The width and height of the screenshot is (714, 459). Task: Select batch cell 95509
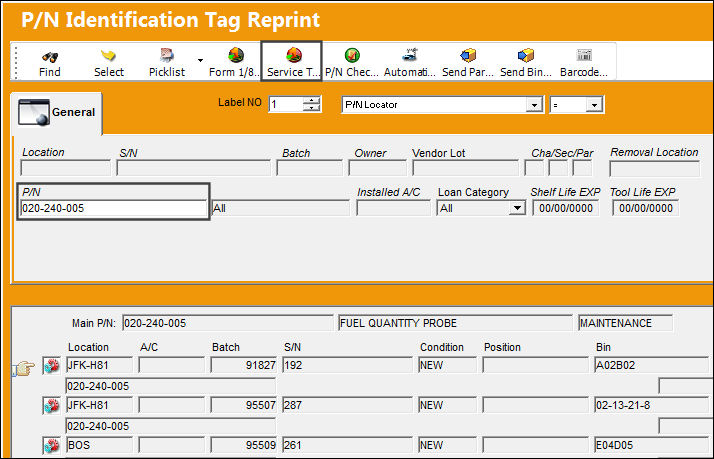[x=243, y=445]
